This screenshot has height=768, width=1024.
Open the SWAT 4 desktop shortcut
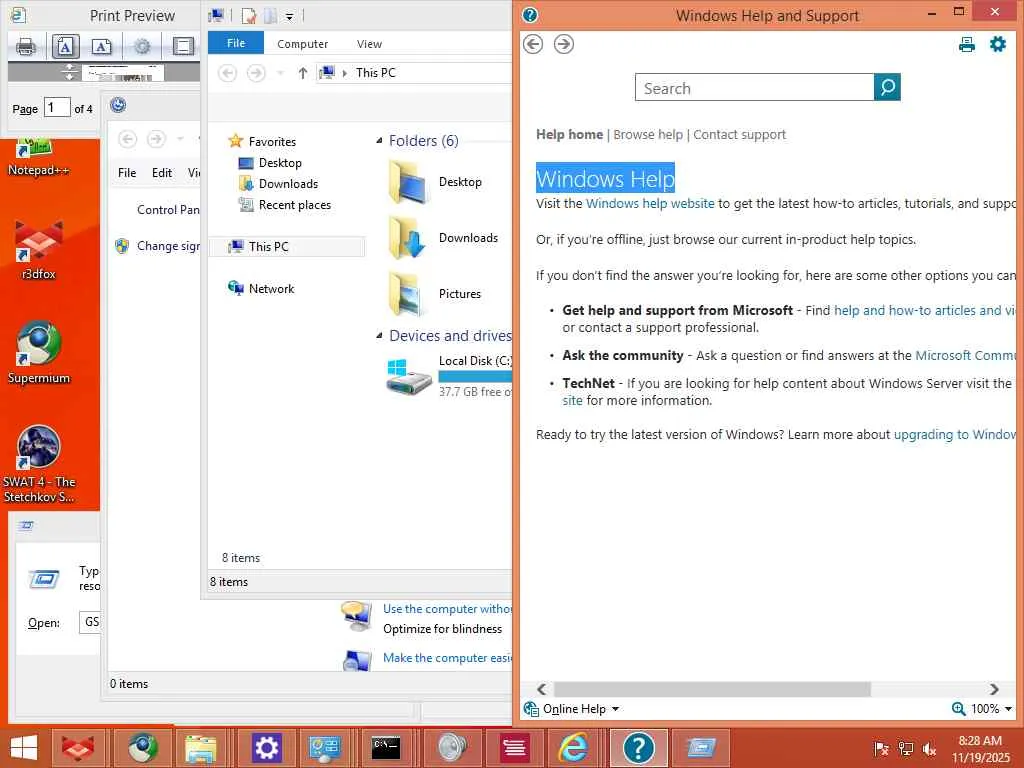[x=39, y=464]
